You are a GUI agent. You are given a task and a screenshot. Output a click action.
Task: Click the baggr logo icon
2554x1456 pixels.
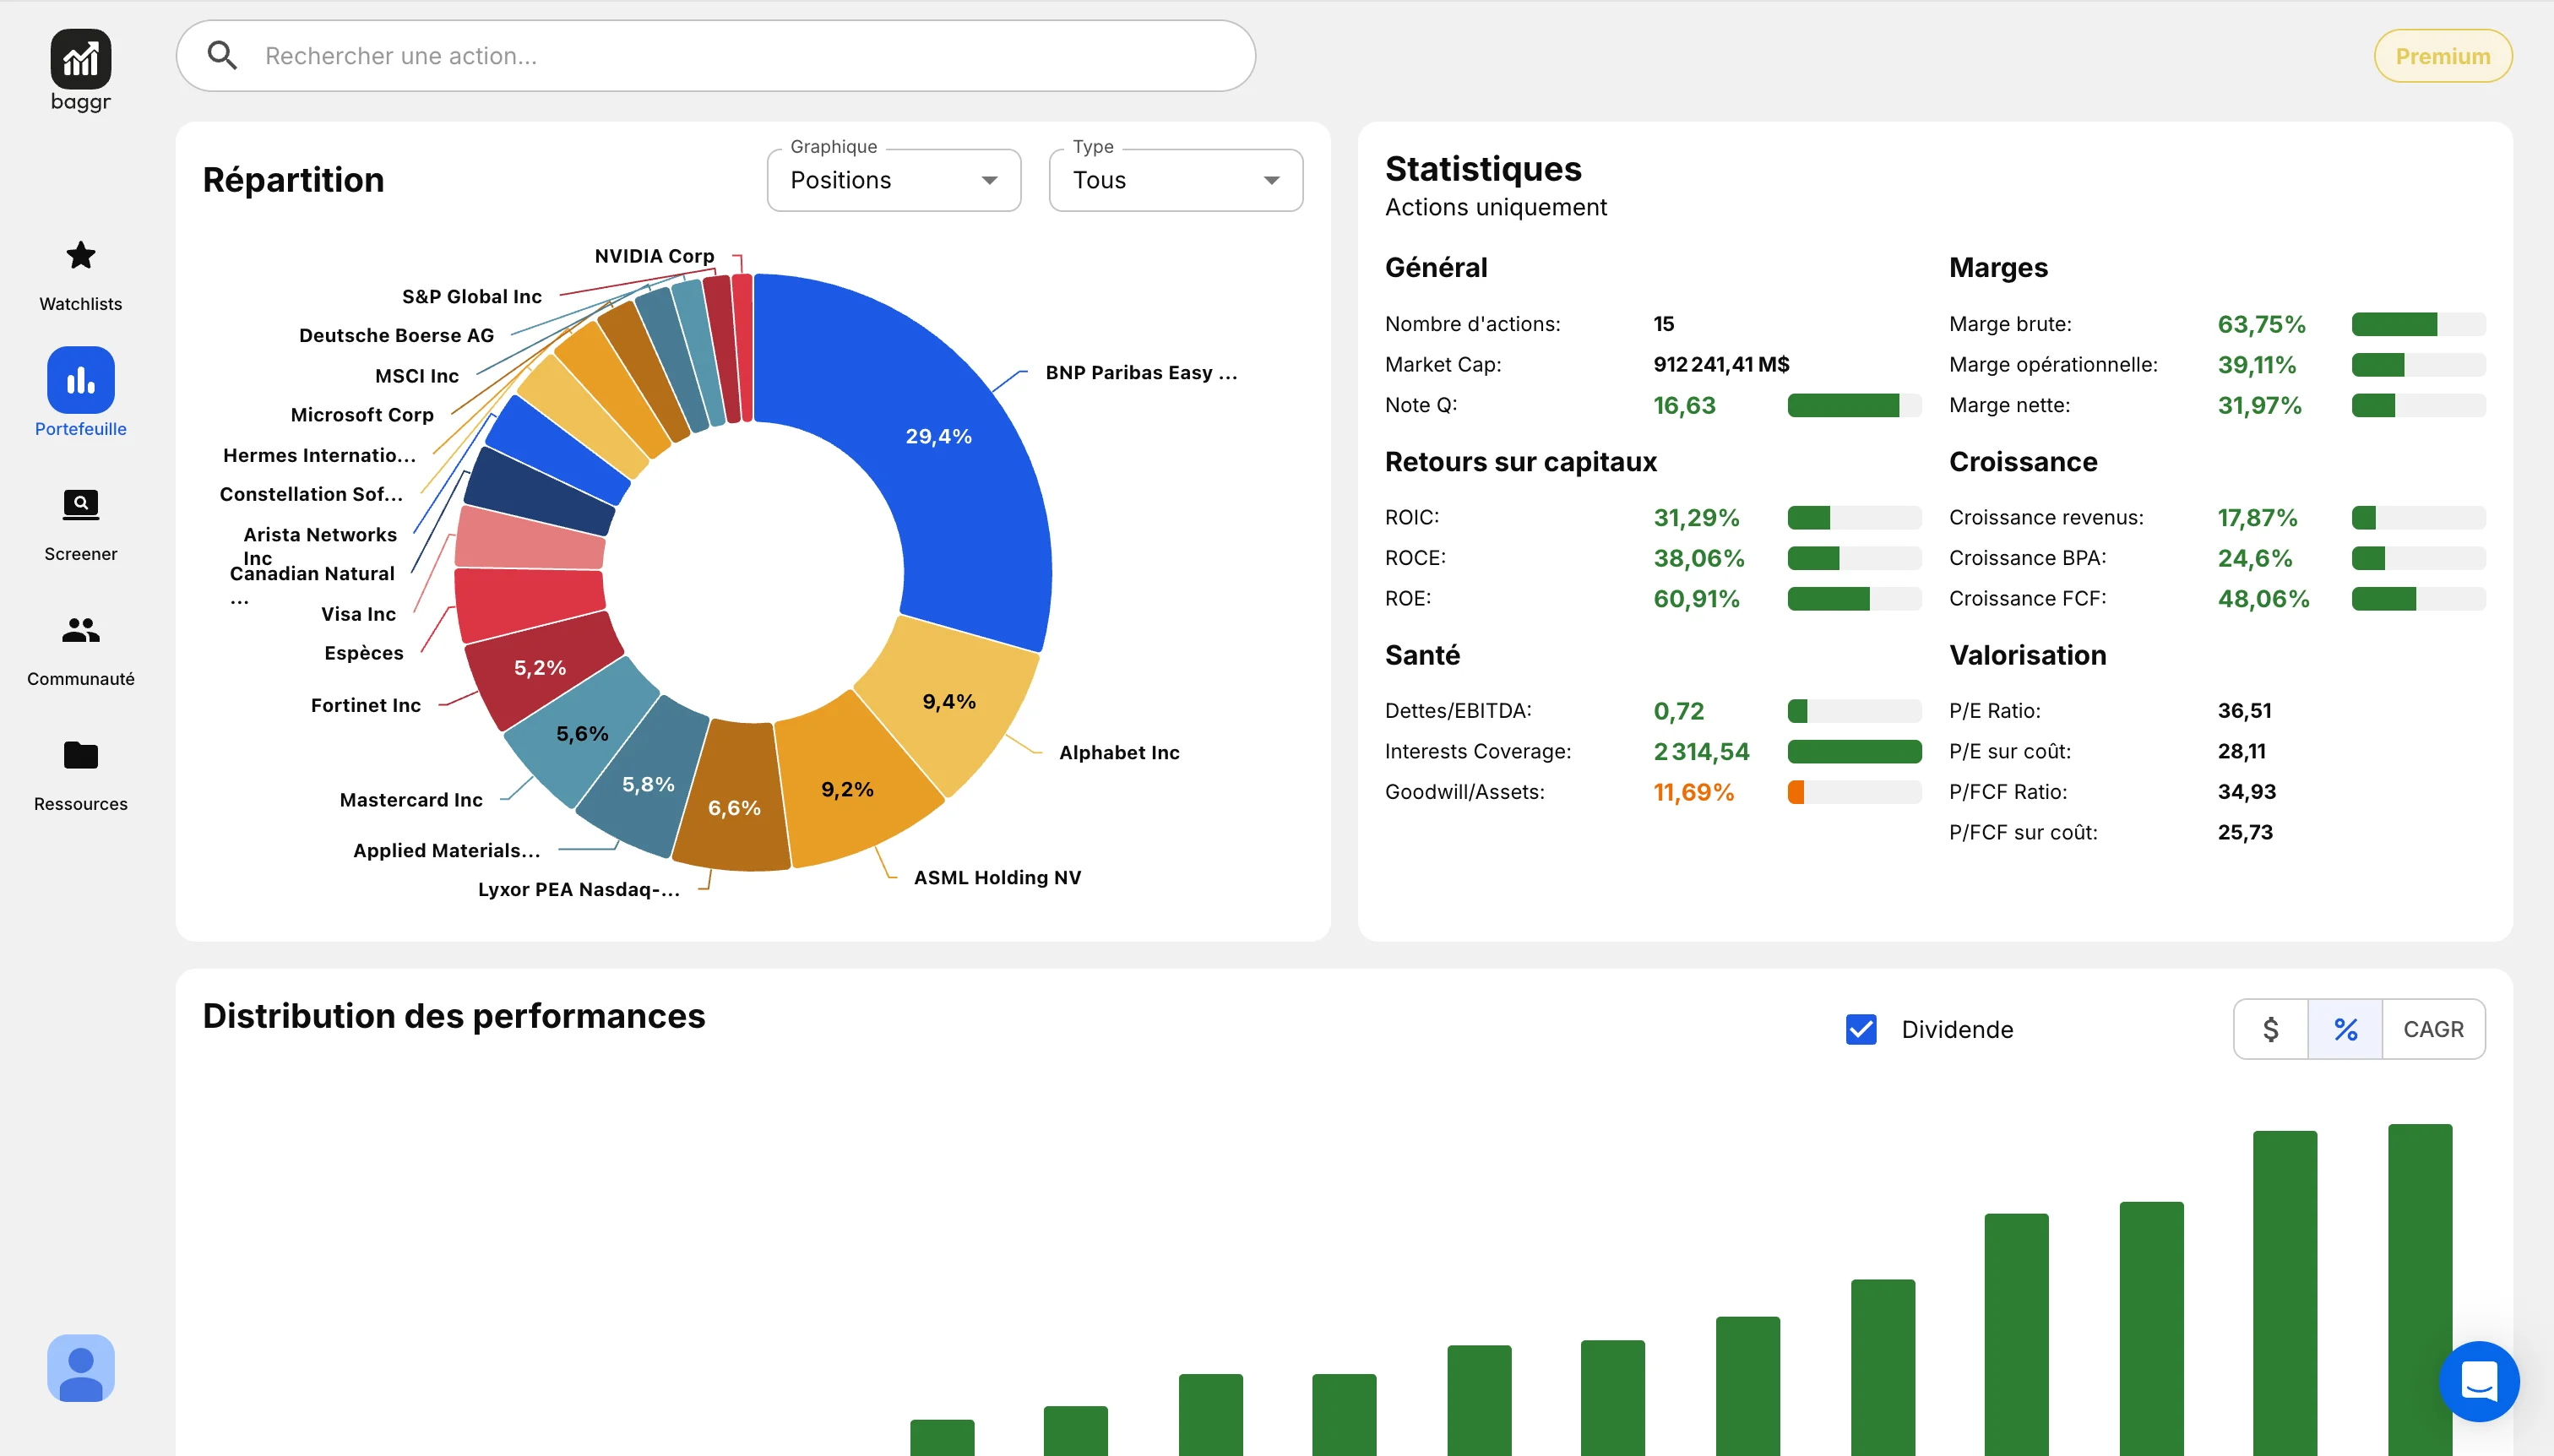click(81, 59)
